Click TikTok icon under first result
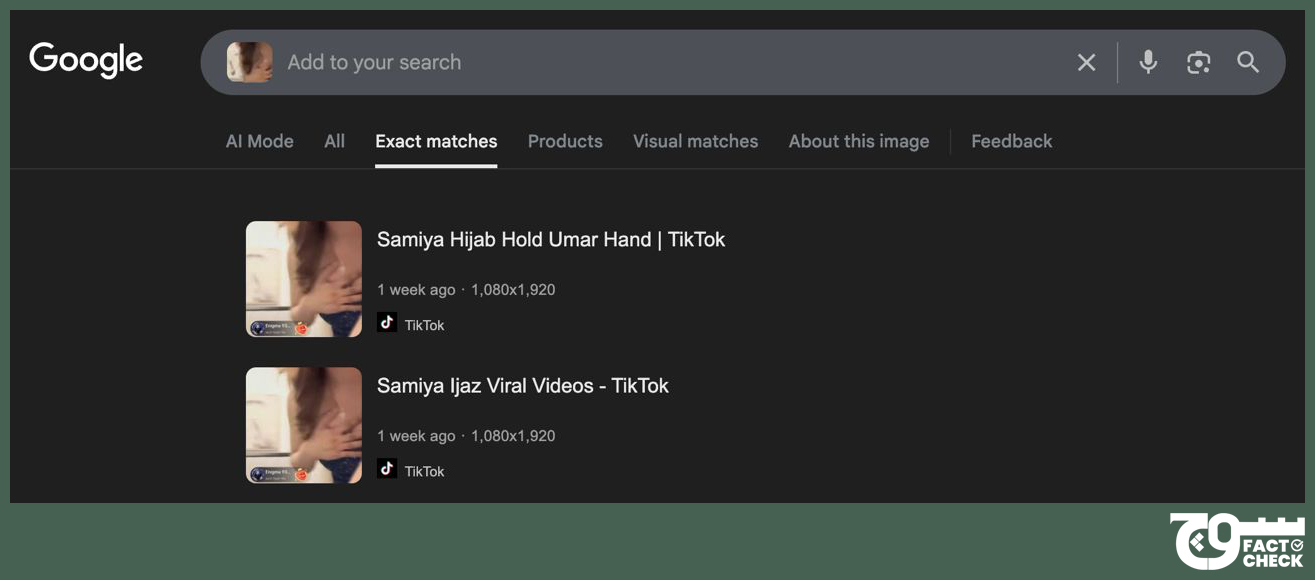This screenshot has width=1315, height=580. (x=387, y=323)
